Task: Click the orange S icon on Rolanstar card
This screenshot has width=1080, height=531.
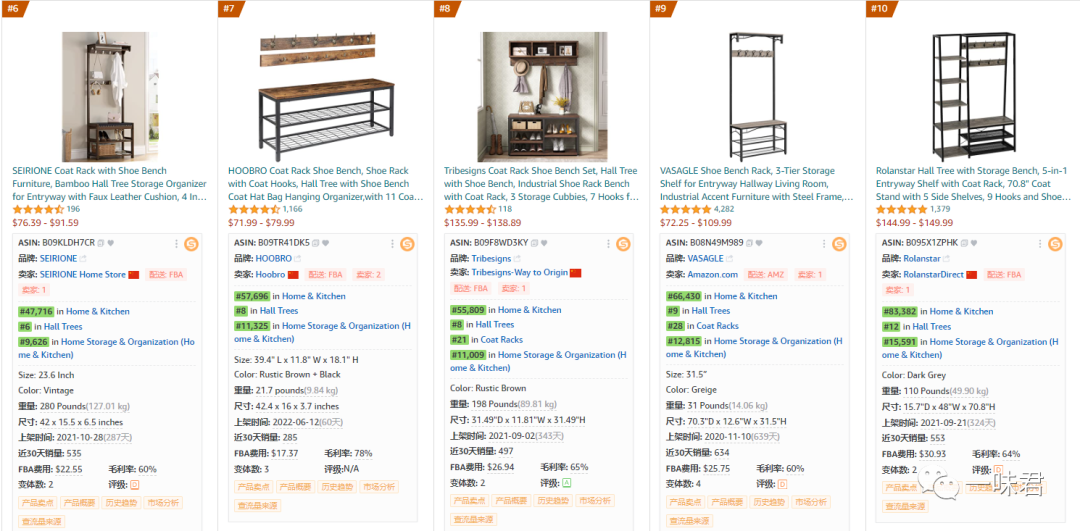Action: 1055,243
